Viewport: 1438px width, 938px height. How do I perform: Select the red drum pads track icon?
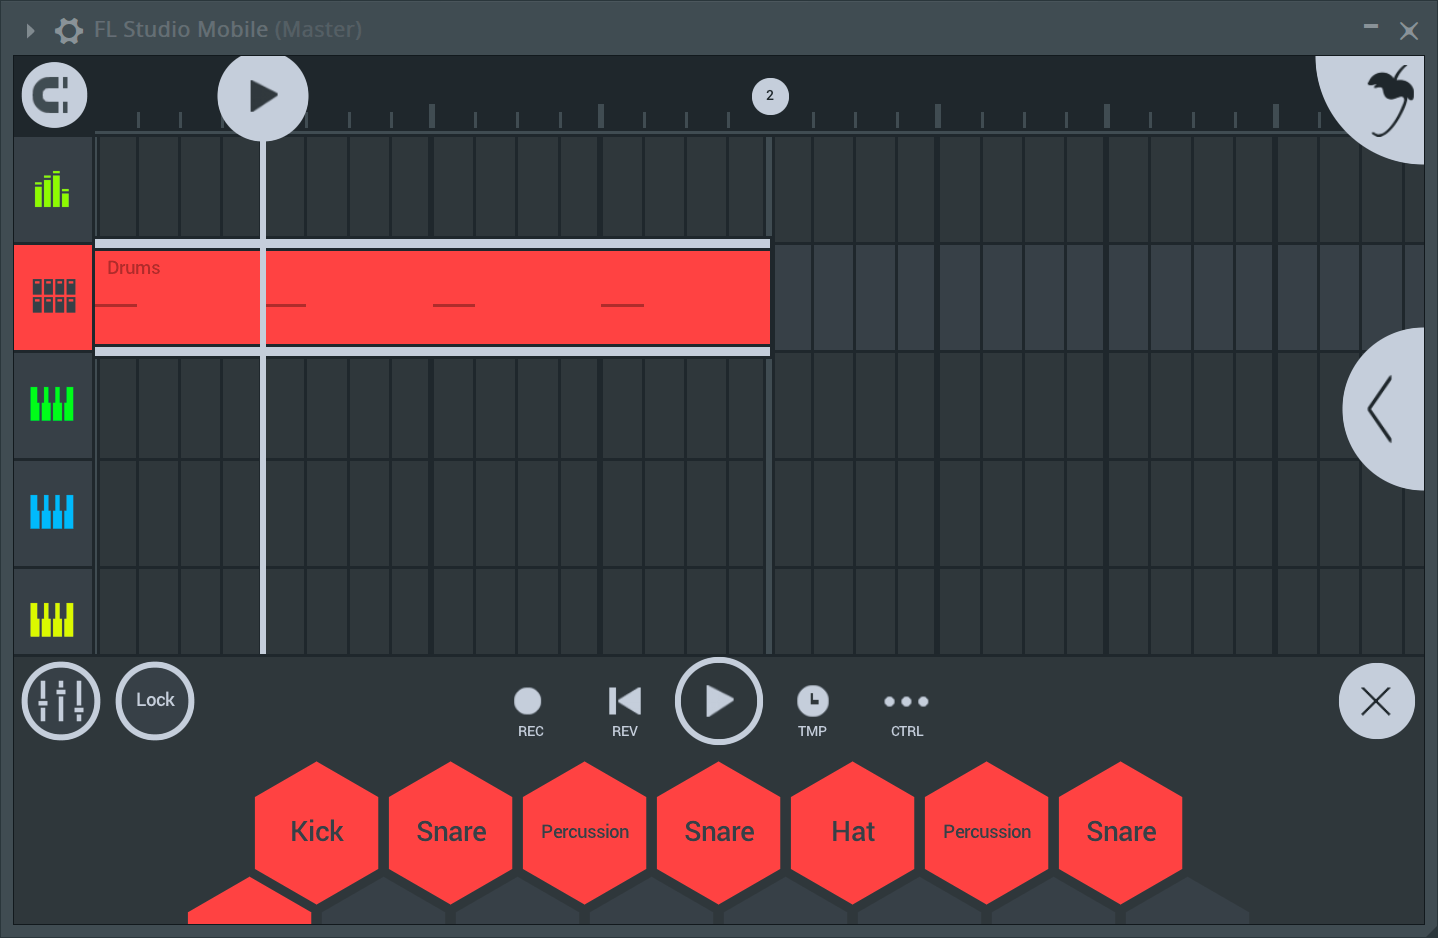tap(52, 297)
